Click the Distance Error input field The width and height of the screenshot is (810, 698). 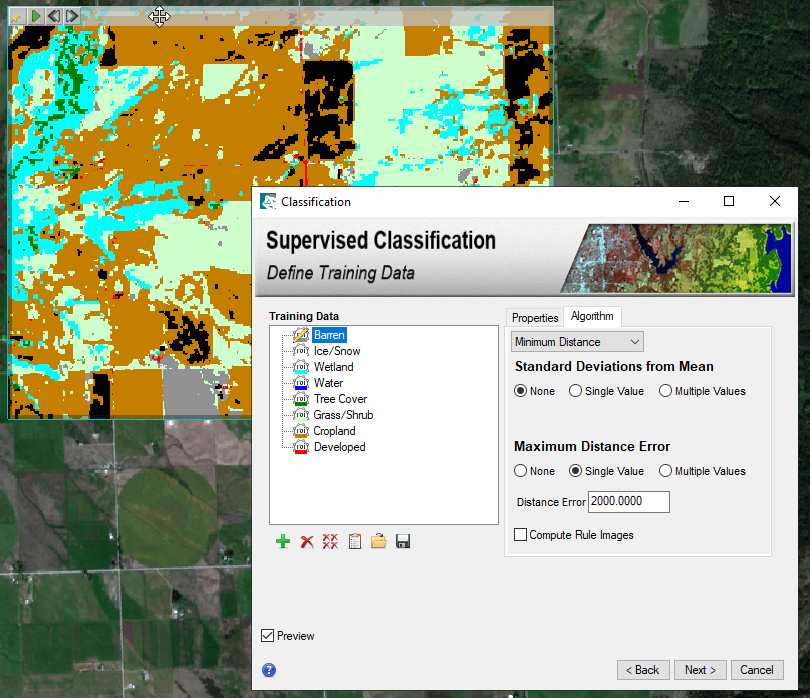628,502
